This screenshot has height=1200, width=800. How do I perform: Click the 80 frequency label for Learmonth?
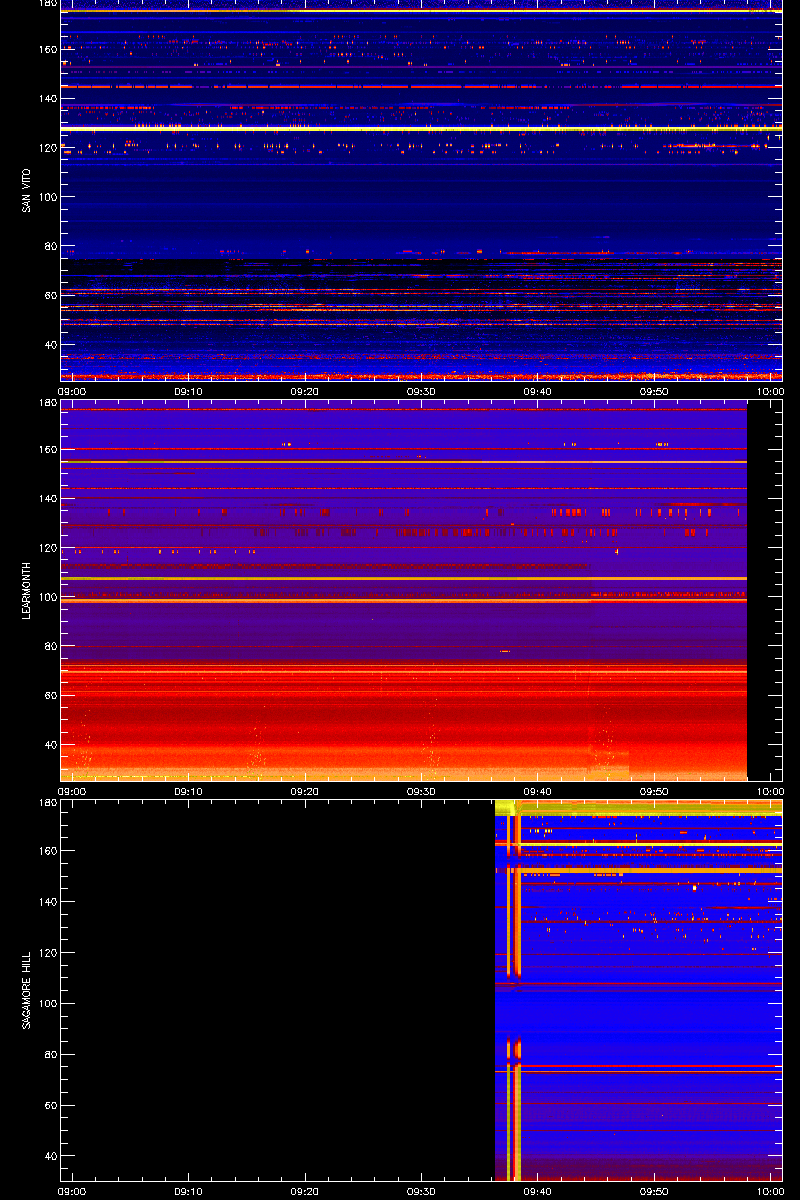tap(49, 646)
